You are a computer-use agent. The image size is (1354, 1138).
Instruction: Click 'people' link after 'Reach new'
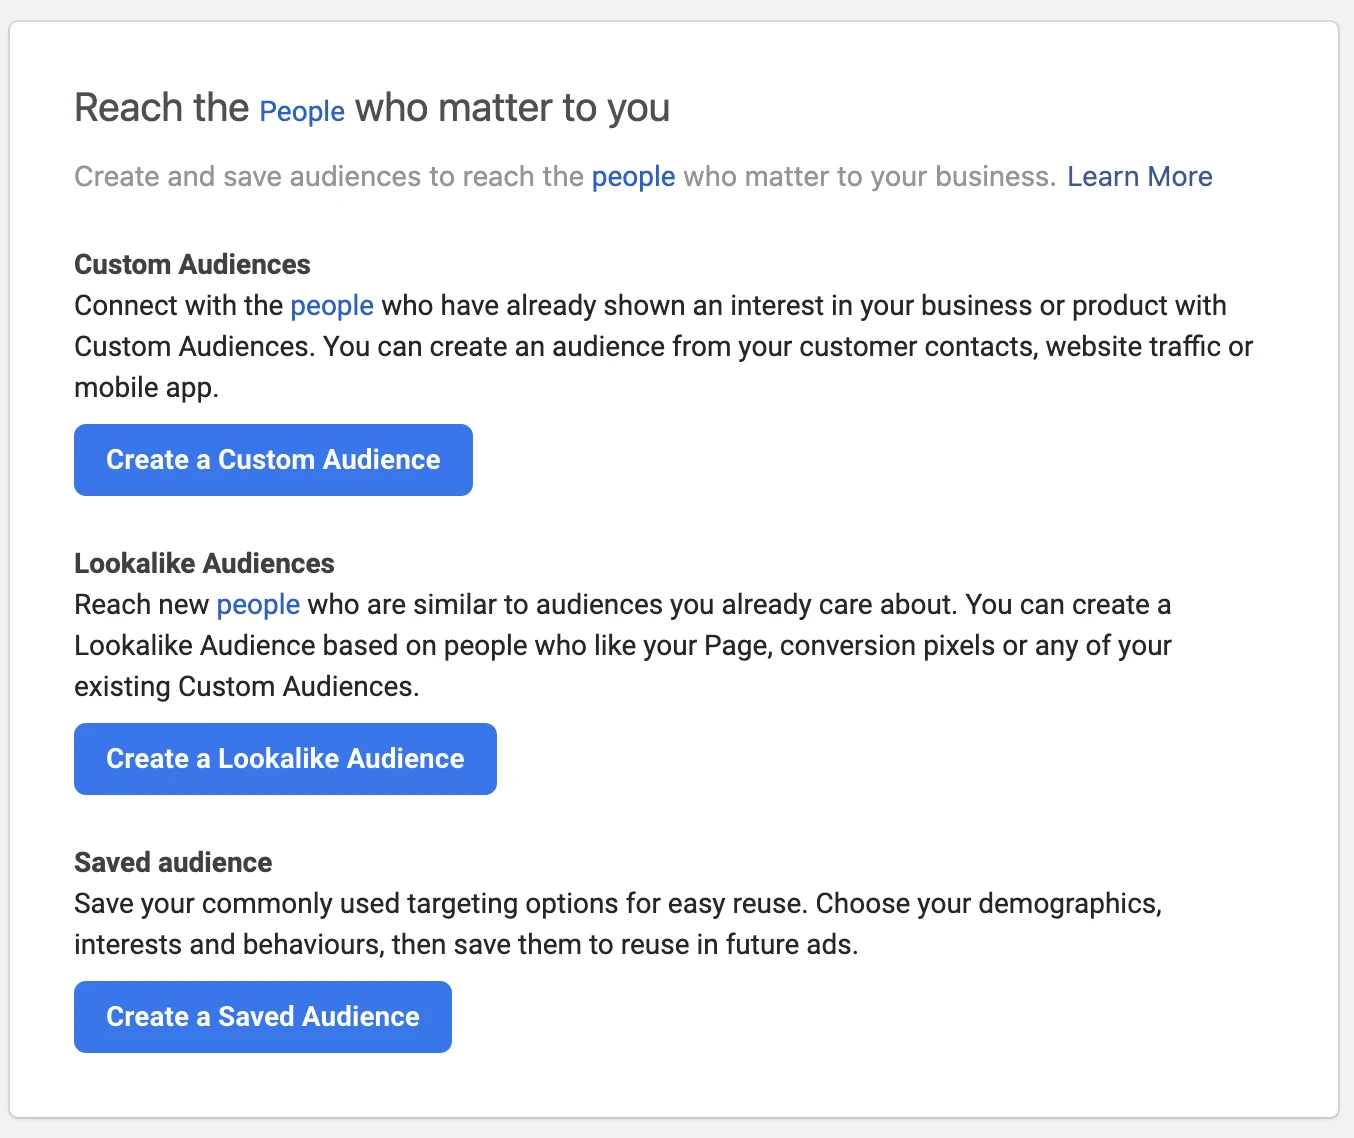[258, 605]
